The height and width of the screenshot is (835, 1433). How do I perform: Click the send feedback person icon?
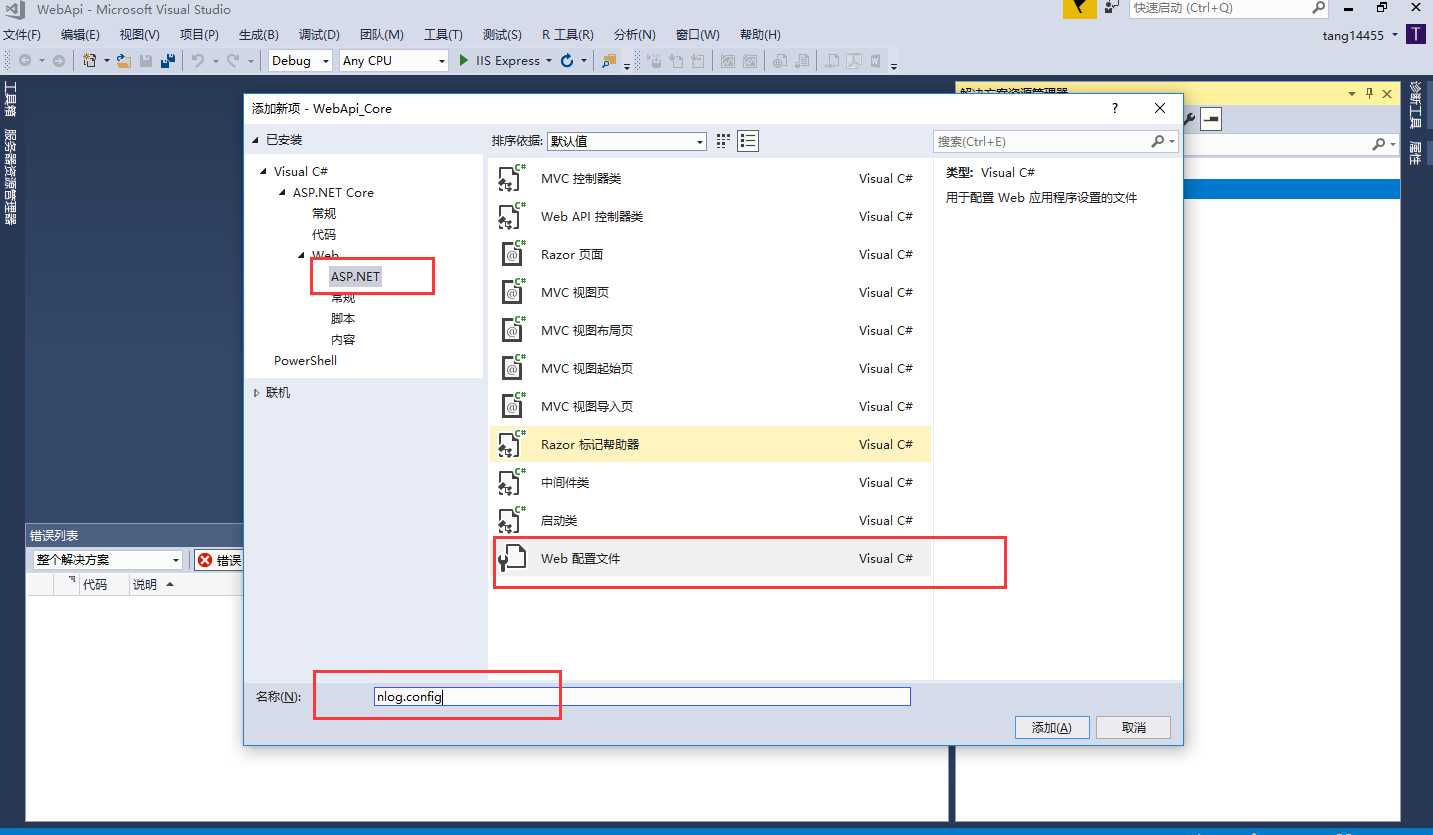pyautogui.click(x=1112, y=8)
